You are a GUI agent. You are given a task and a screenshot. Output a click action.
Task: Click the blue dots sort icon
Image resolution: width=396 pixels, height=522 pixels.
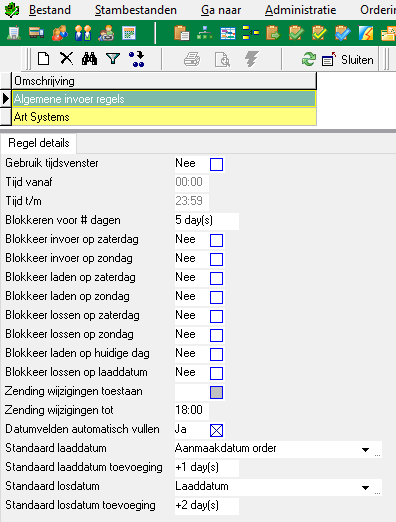tap(137, 59)
